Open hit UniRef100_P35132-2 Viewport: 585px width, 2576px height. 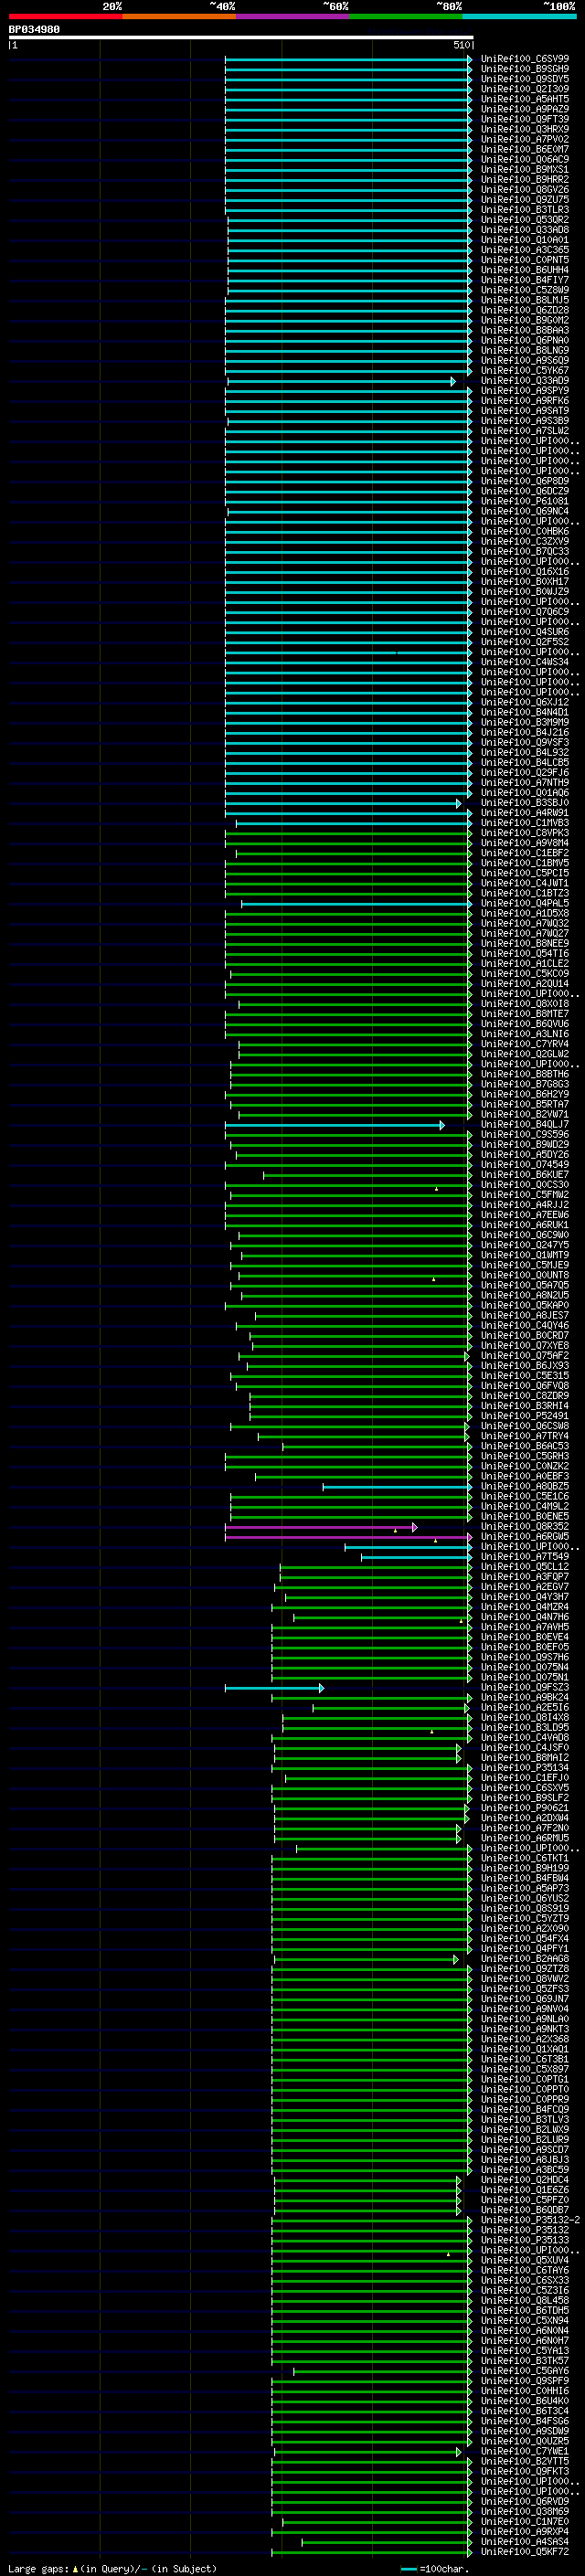click(530, 2220)
